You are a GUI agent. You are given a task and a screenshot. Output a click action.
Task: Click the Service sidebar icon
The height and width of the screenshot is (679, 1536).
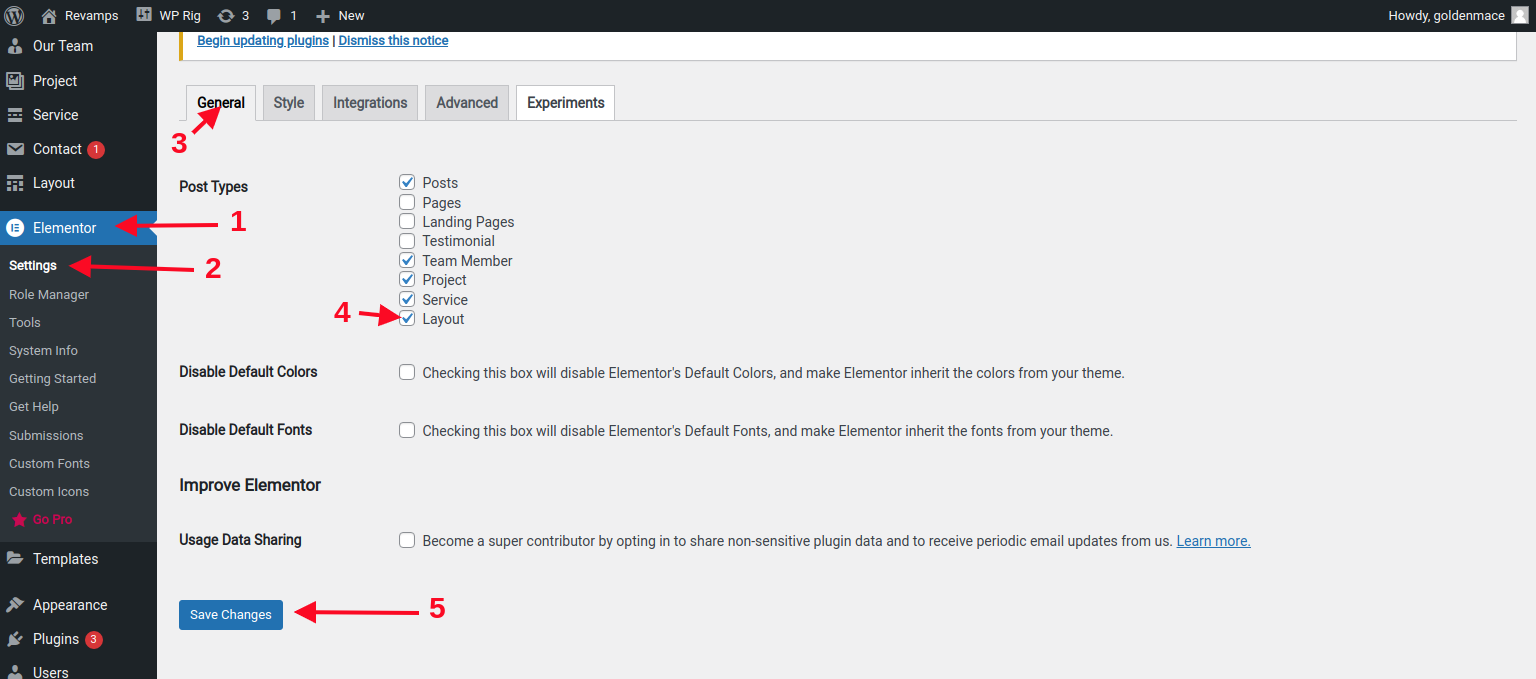(x=15, y=115)
